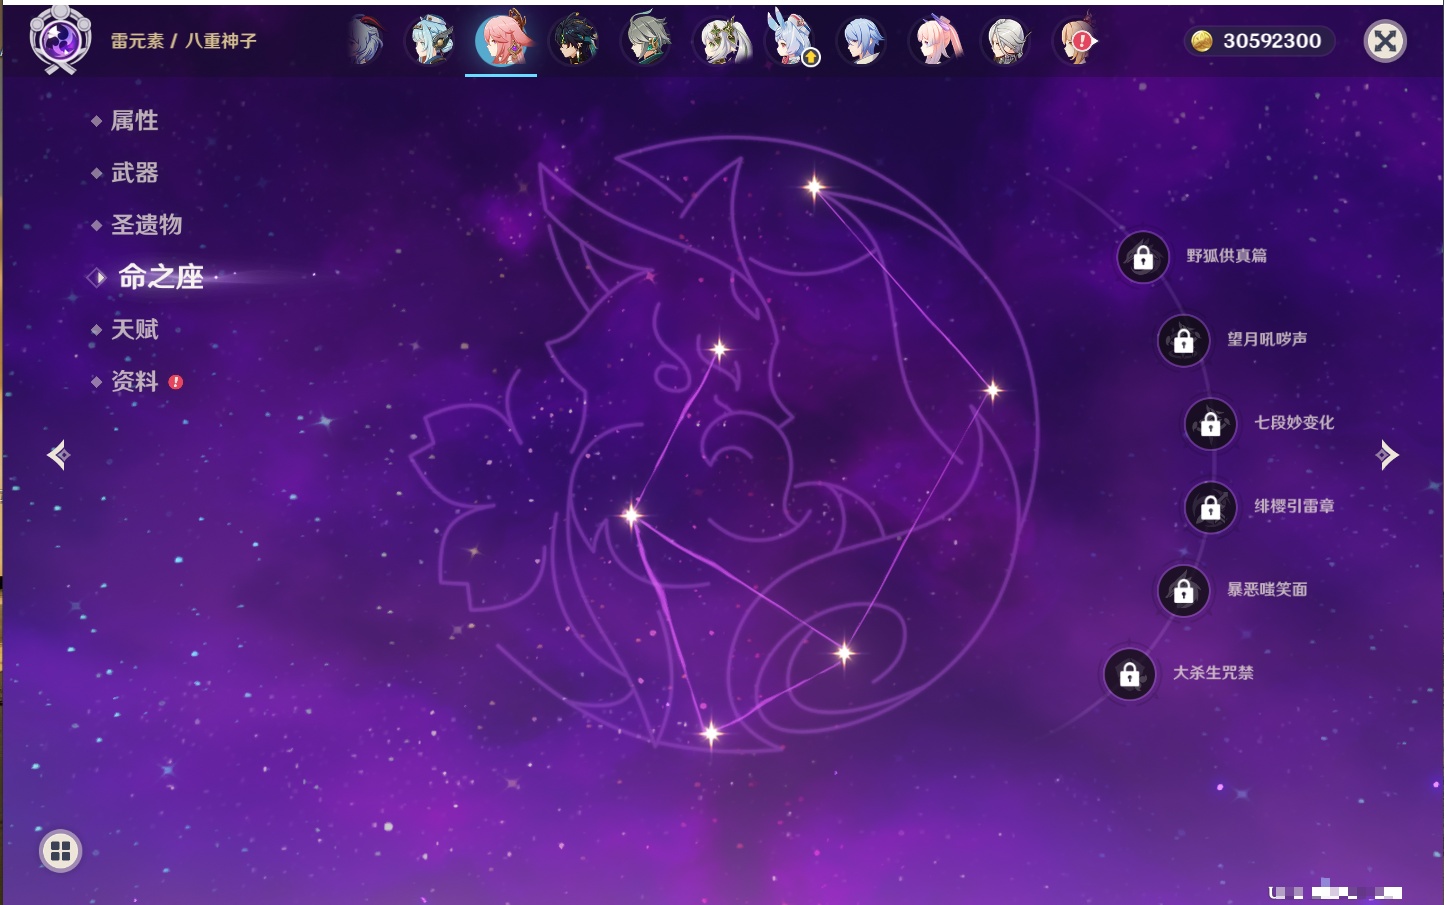
Task: Open the blonde character with red alert badge
Action: [1077, 41]
